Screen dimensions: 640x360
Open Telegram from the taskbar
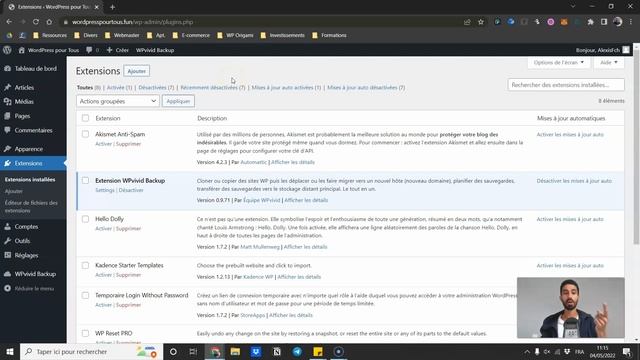click(297, 351)
